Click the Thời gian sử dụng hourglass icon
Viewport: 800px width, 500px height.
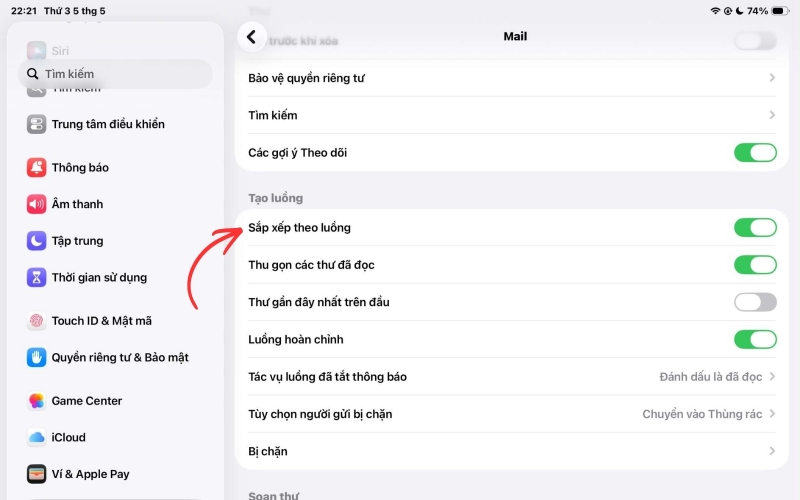click(x=36, y=278)
